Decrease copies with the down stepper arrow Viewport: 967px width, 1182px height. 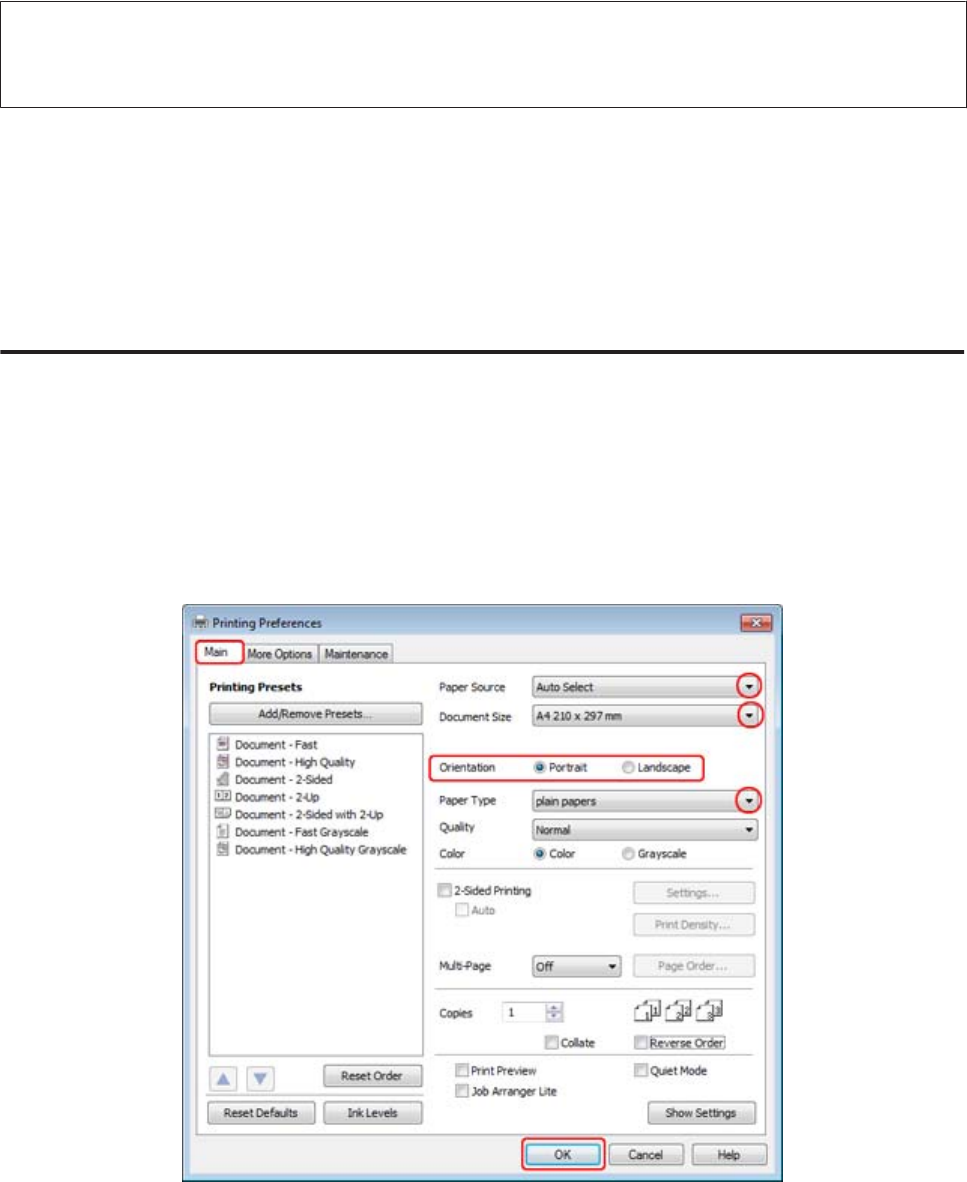click(x=554, y=1017)
